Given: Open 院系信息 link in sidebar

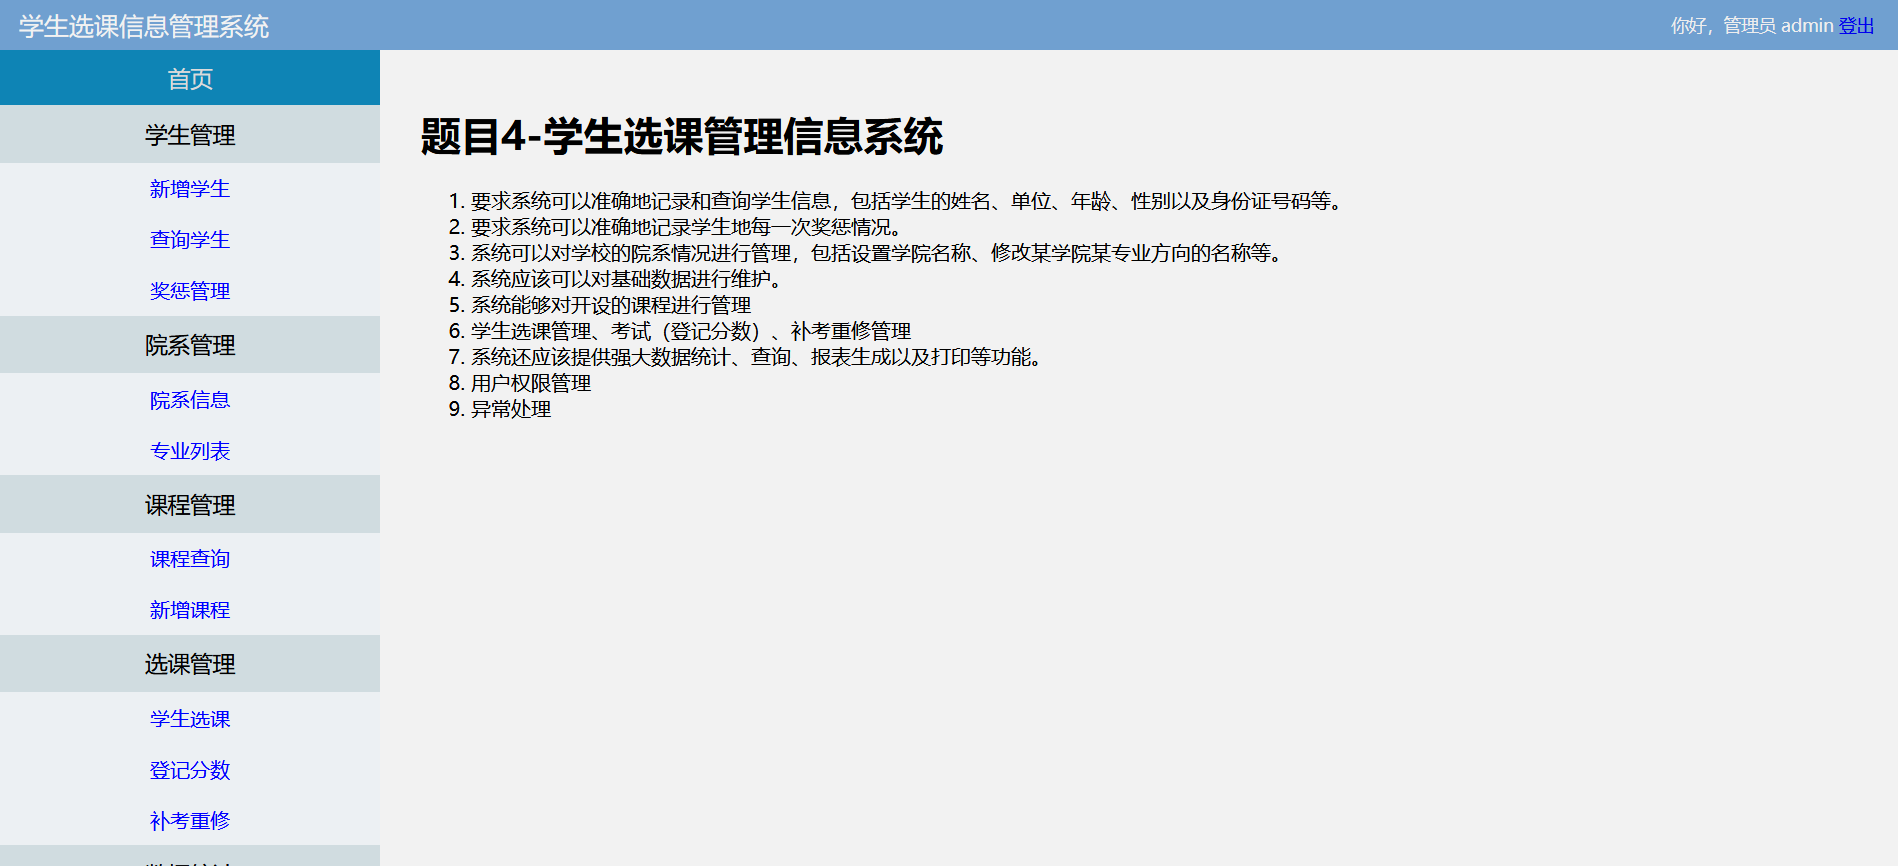Looking at the screenshot, I should tap(190, 400).
